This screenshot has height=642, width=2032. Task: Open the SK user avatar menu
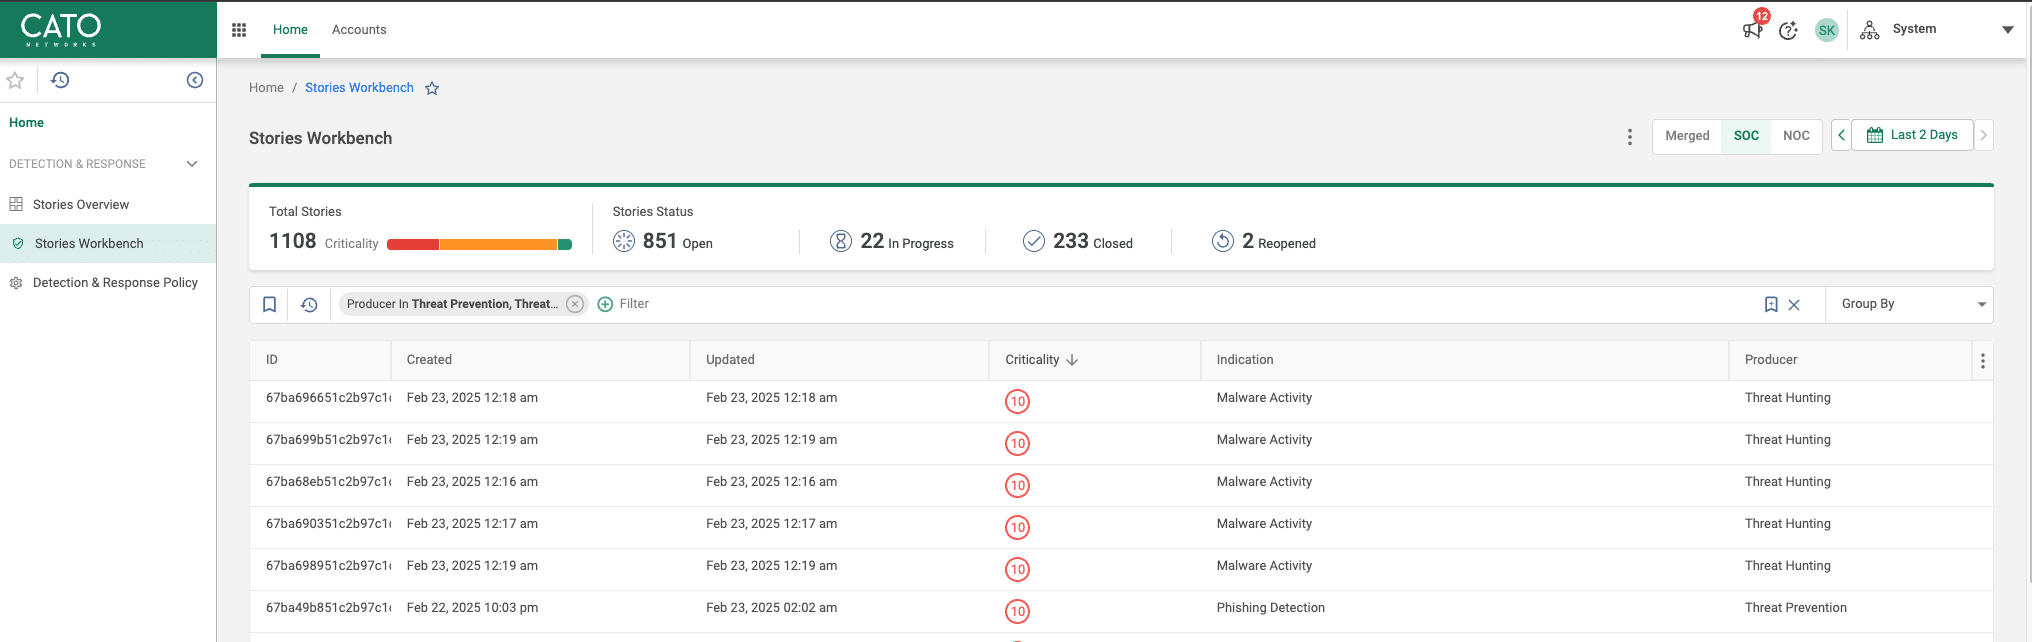(x=1827, y=30)
